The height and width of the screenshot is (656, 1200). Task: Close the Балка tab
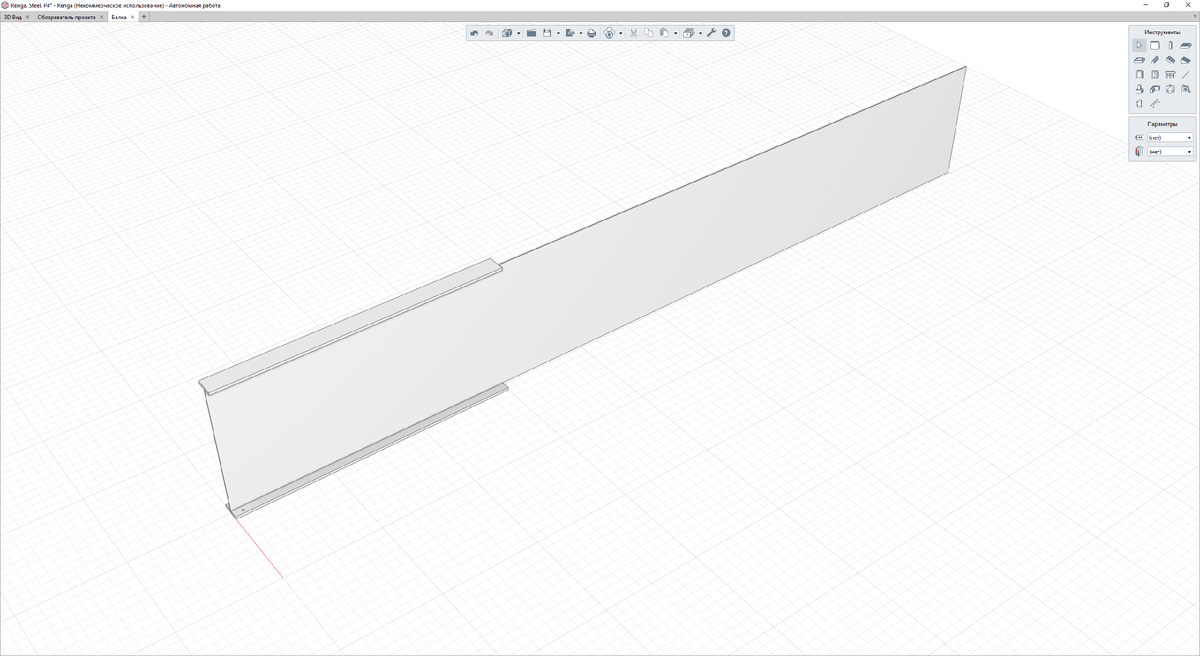click(x=133, y=17)
